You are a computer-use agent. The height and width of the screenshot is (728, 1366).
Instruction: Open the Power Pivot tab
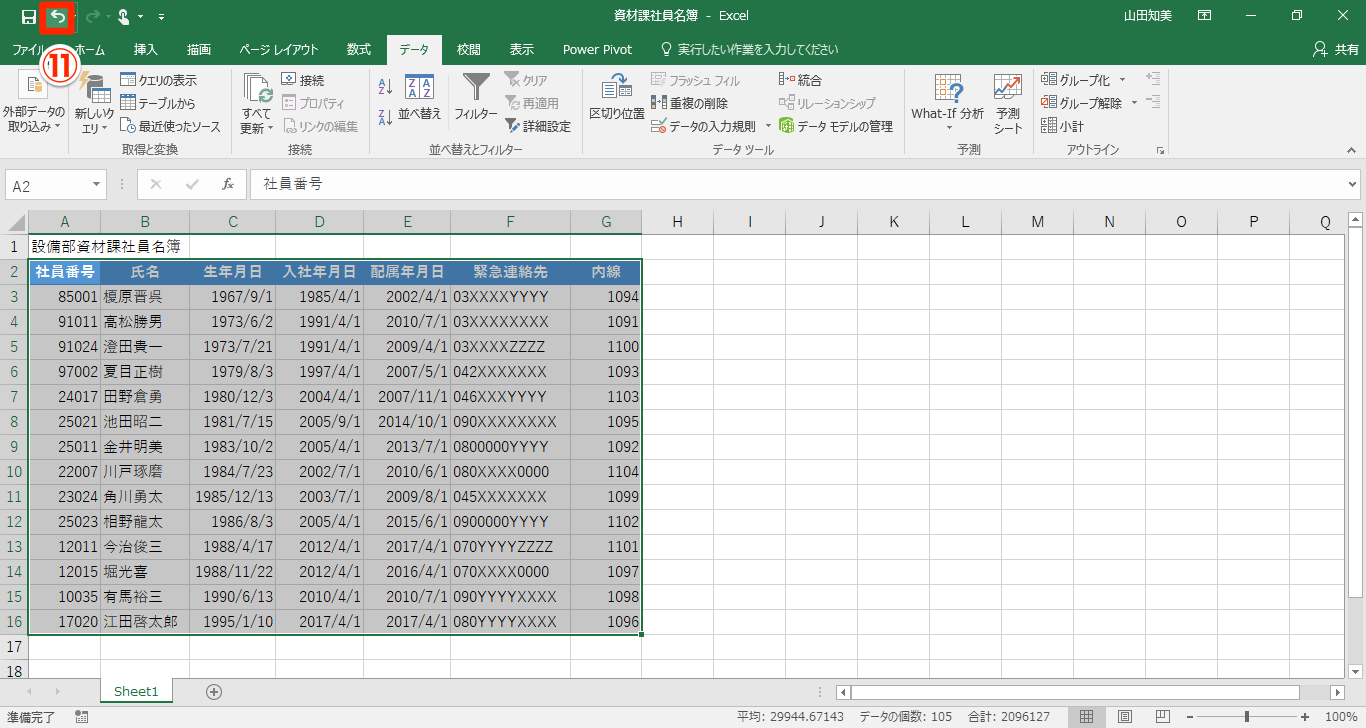tap(597, 49)
